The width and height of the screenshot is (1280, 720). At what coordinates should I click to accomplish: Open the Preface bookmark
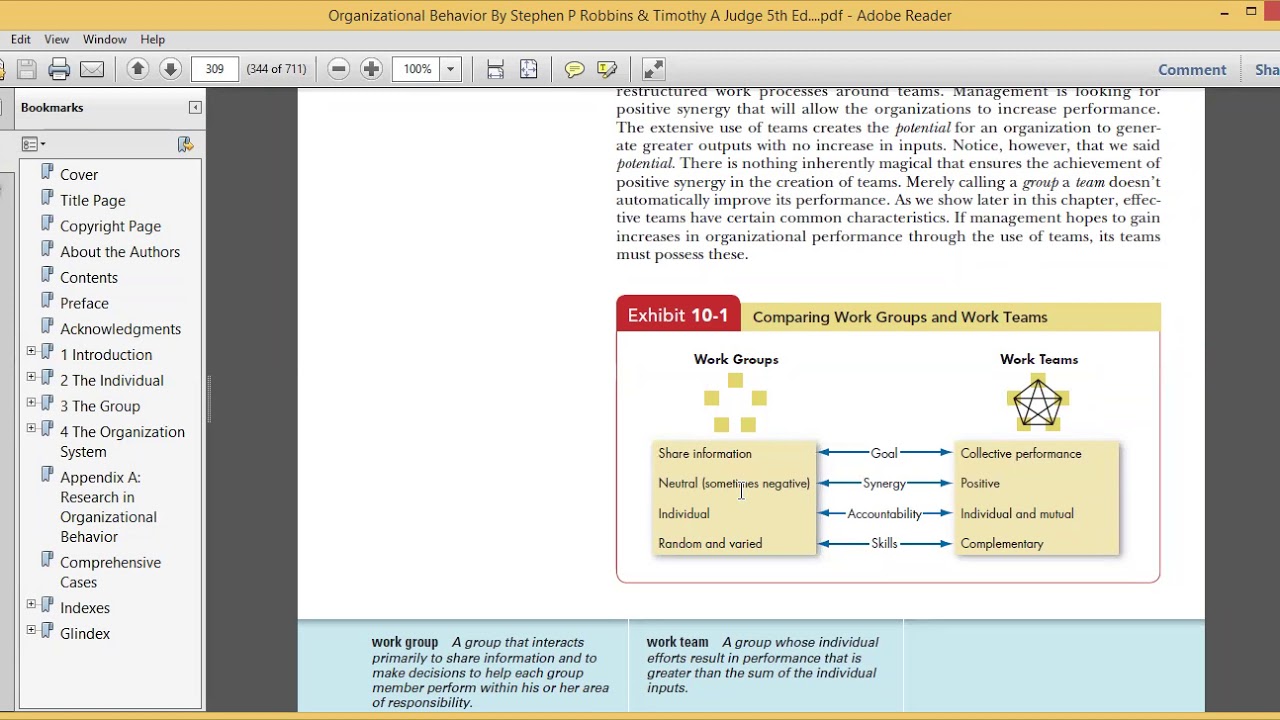tap(84, 303)
